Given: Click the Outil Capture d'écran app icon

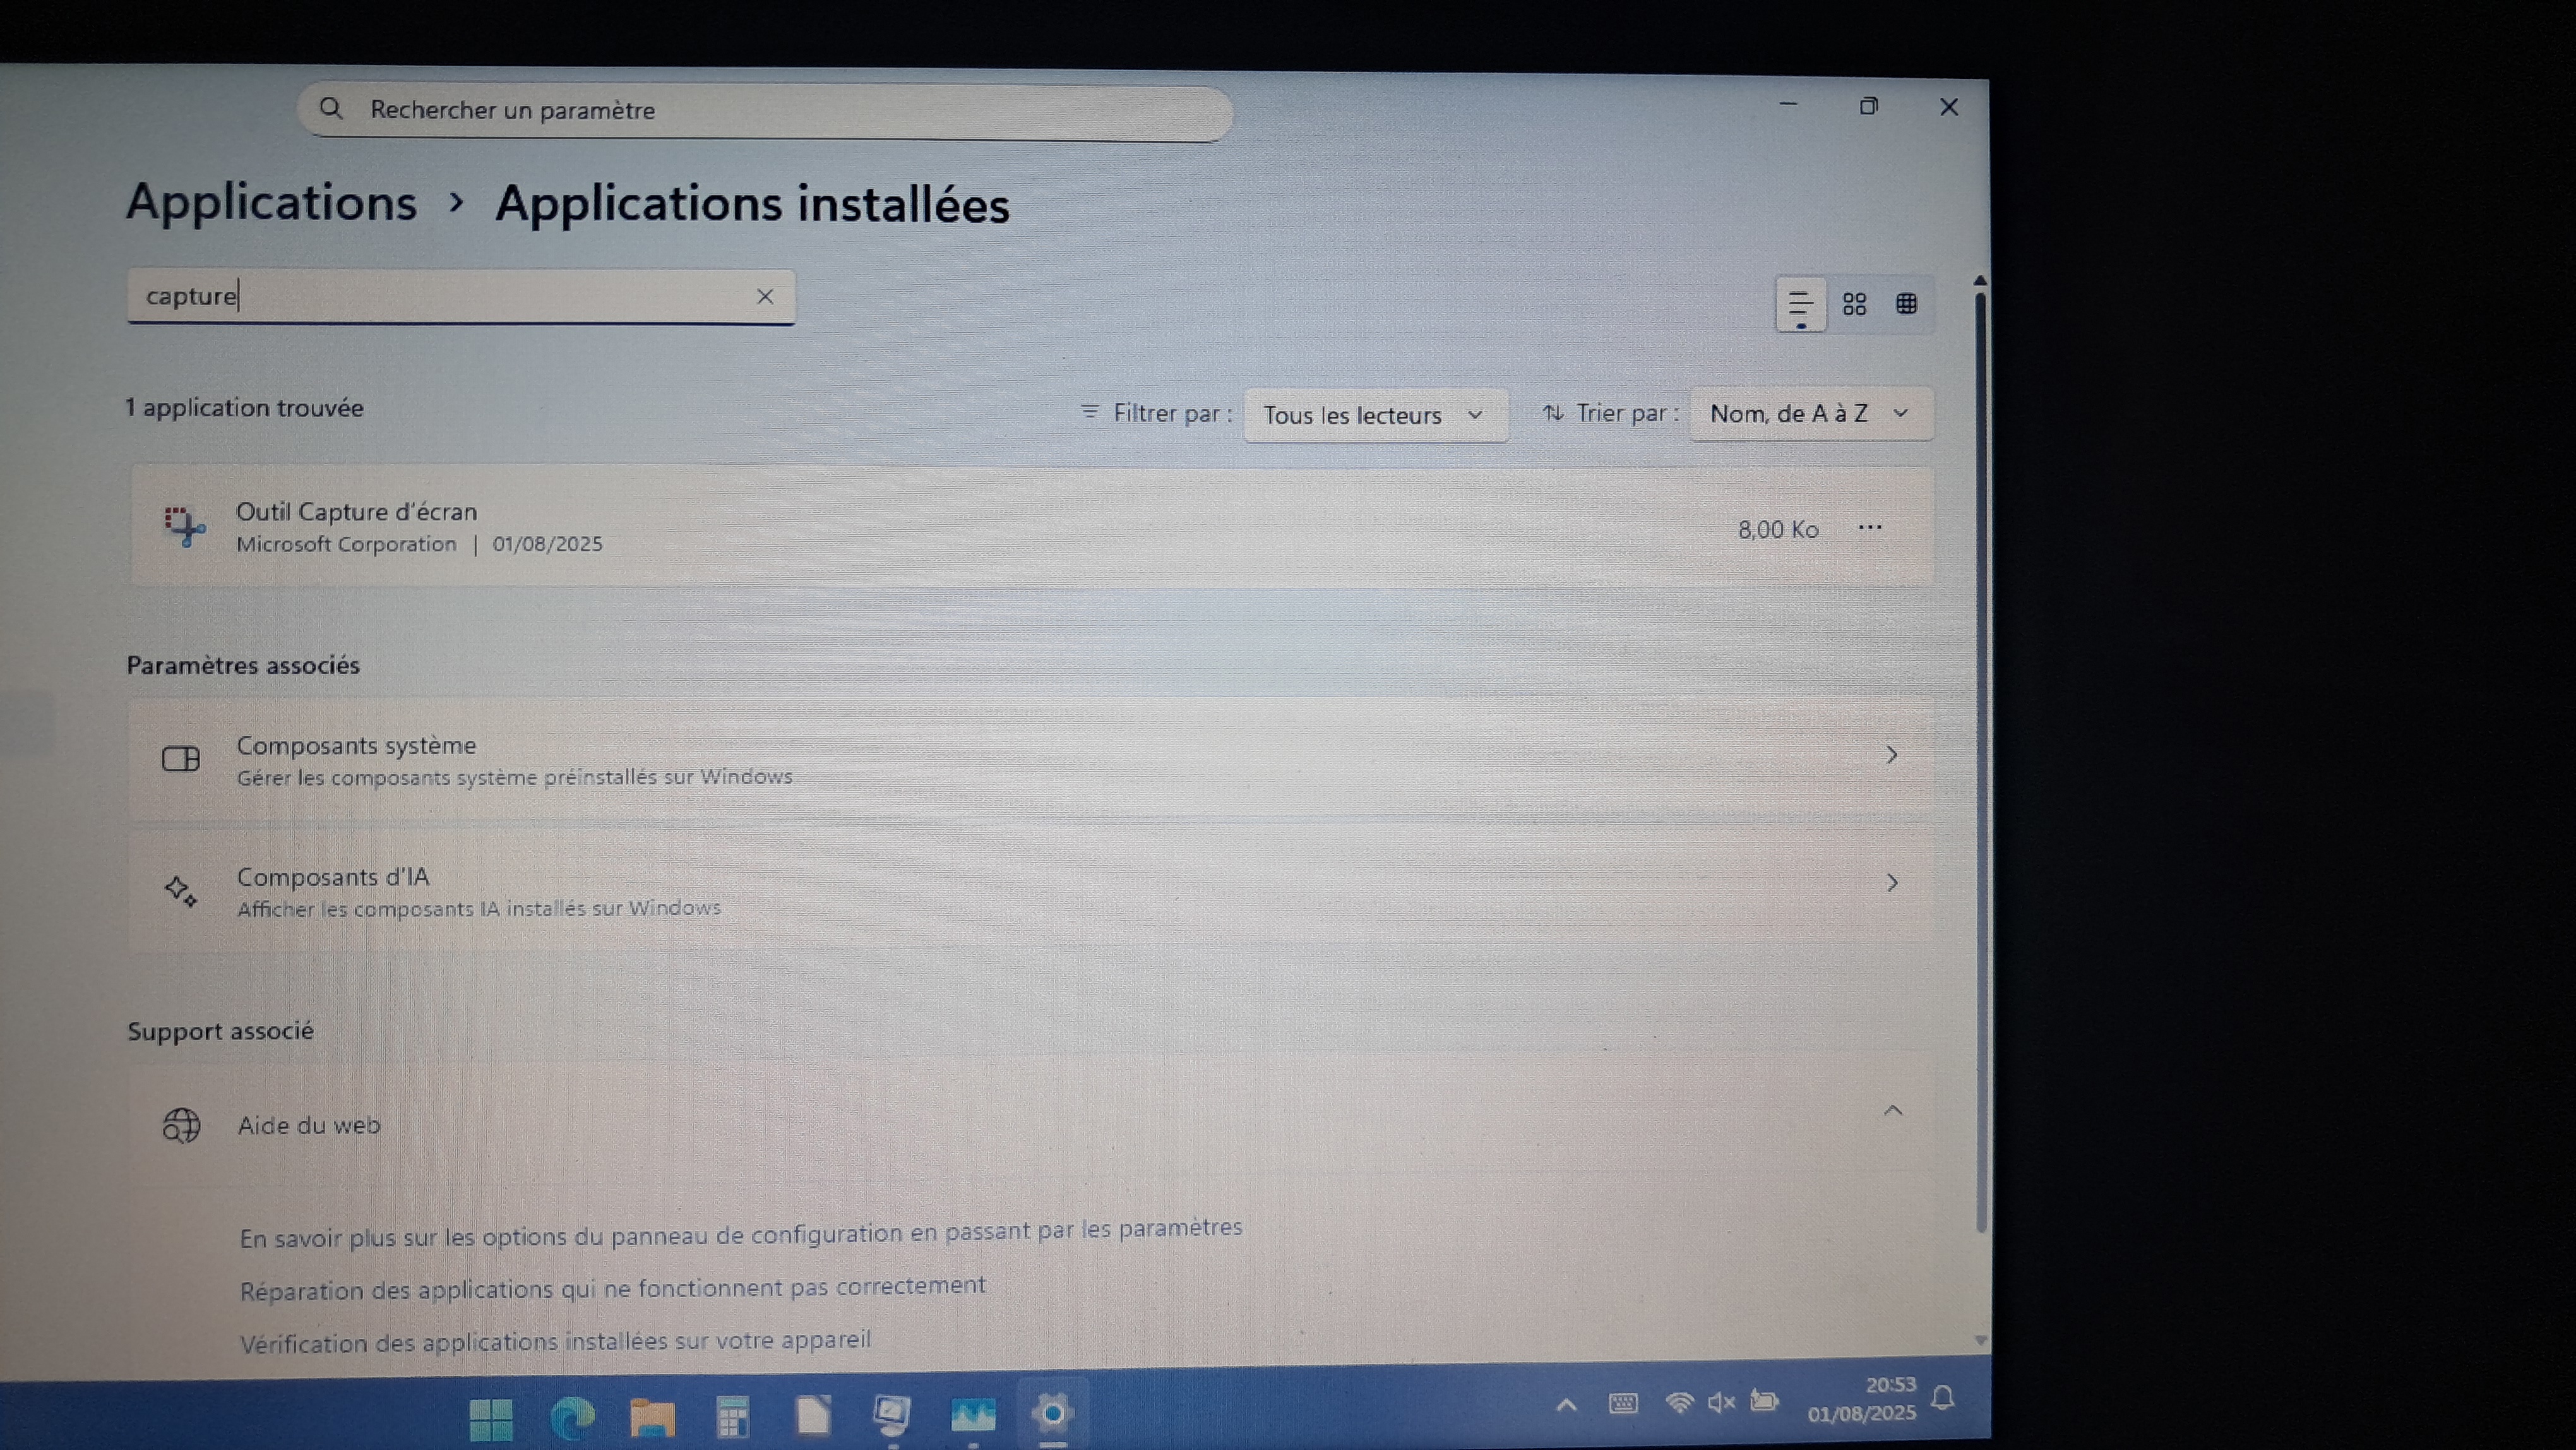Looking at the screenshot, I should tap(184, 527).
